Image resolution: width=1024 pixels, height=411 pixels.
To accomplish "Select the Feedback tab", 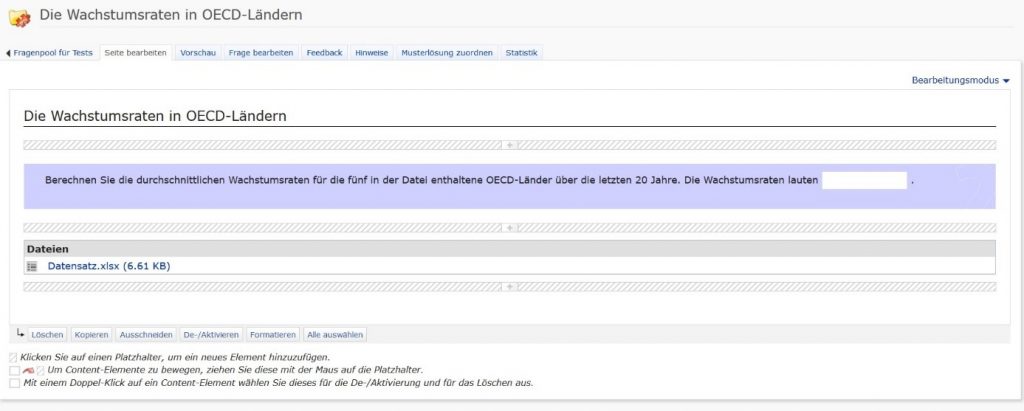I will (324, 53).
